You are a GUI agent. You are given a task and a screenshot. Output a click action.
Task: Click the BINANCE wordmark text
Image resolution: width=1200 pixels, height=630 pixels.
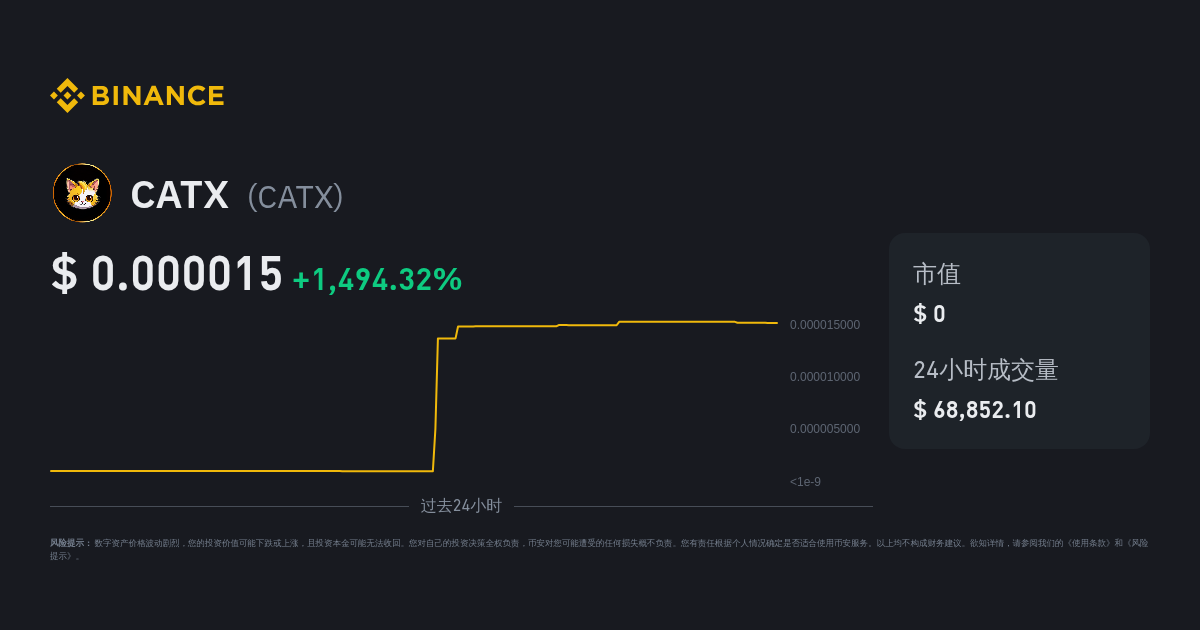coord(158,96)
